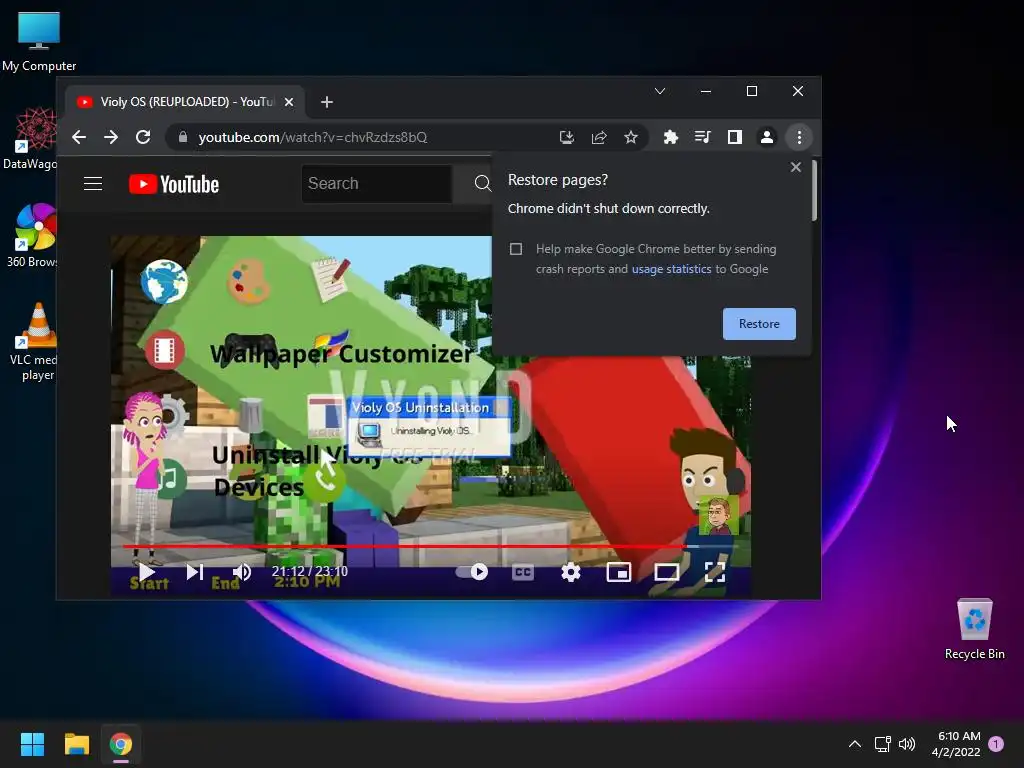
Task: Click the install app icon in address bar
Action: [x=567, y=137]
